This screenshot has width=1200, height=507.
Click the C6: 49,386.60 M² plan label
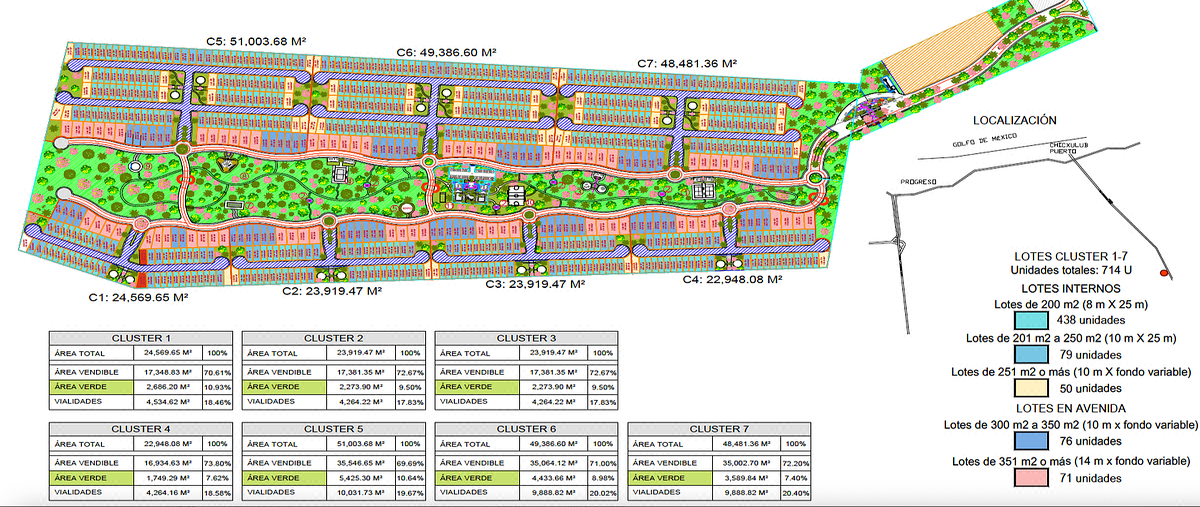click(x=446, y=51)
